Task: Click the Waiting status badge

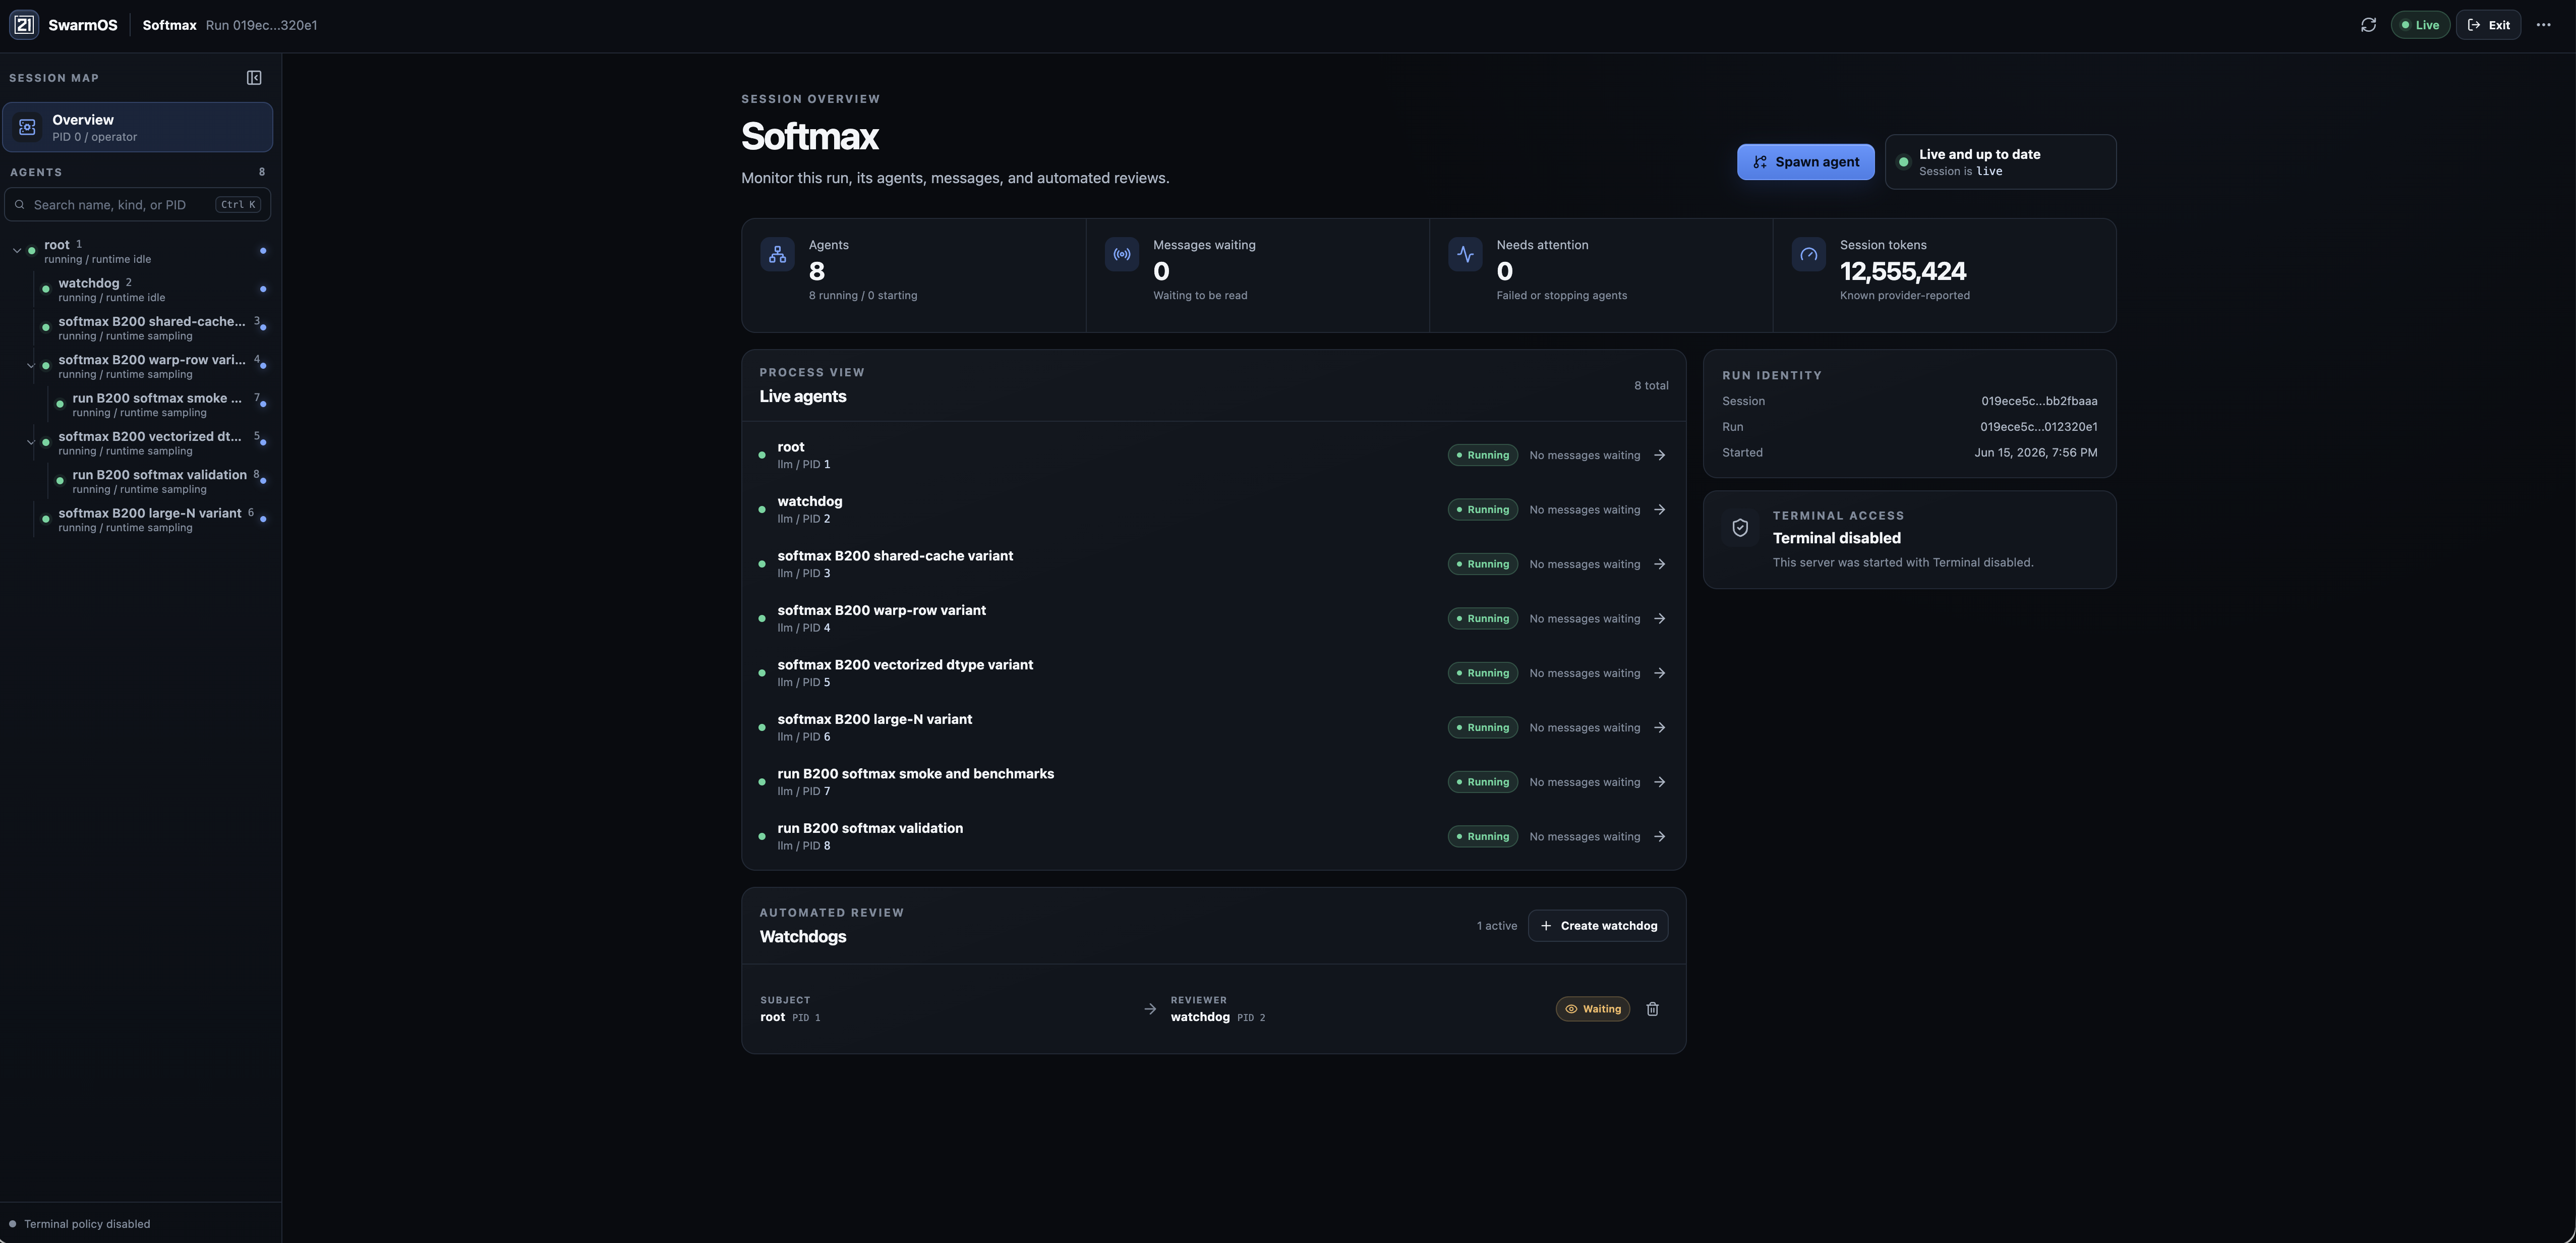Action: coord(1592,1009)
